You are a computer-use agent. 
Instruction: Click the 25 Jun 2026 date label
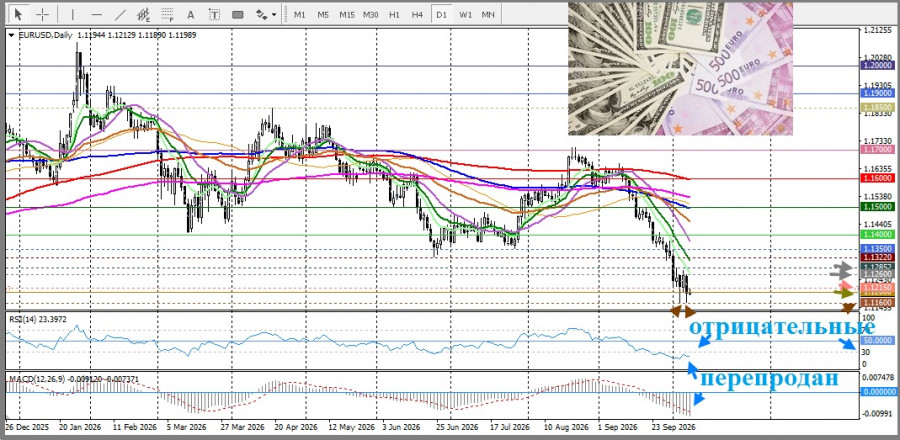pos(457,428)
